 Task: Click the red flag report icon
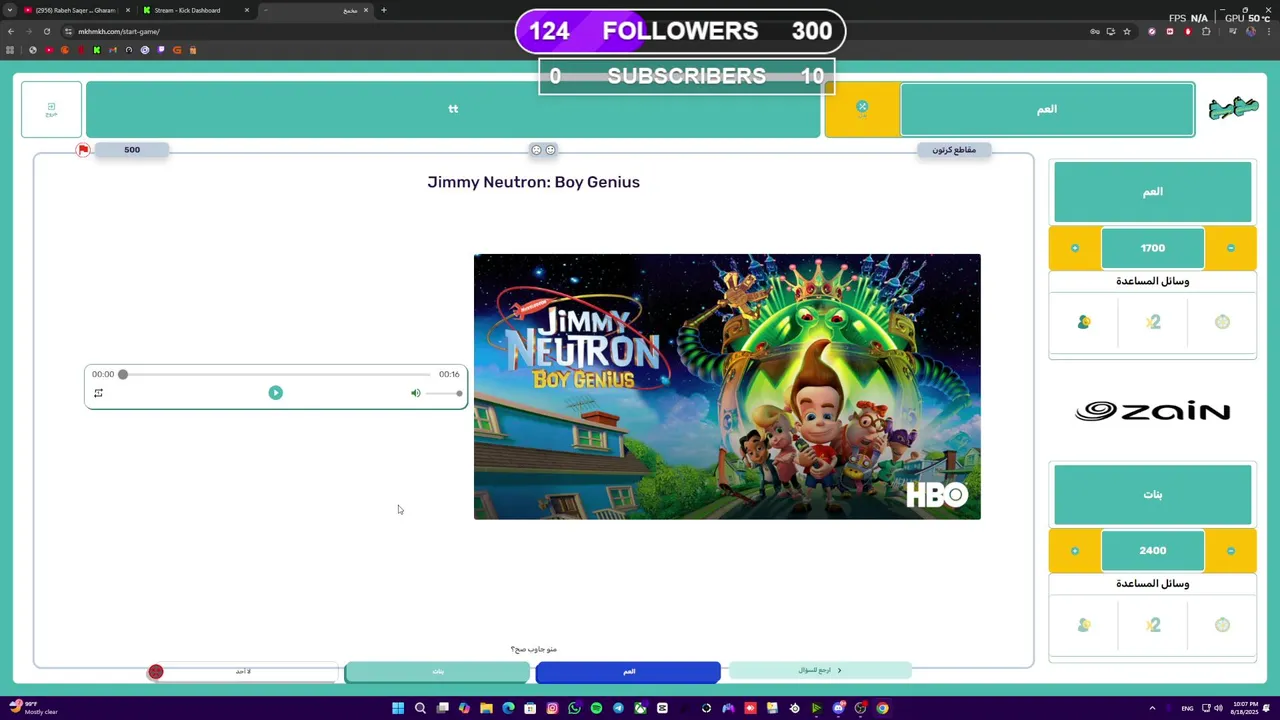pyautogui.click(x=83, y=150)
